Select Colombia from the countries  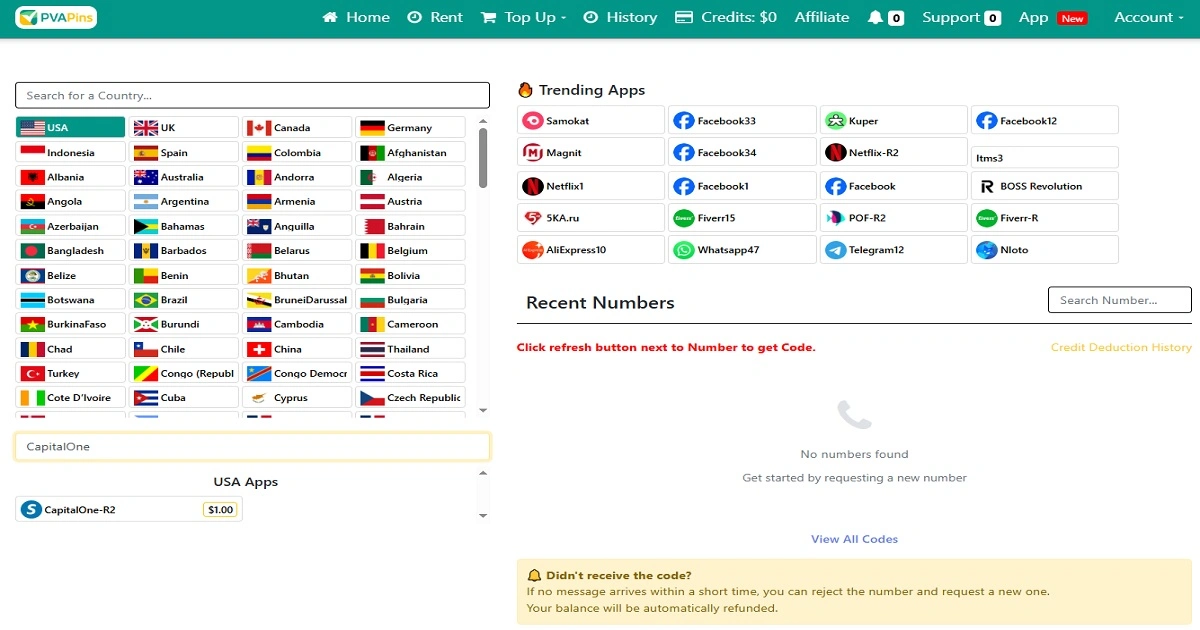297,152
